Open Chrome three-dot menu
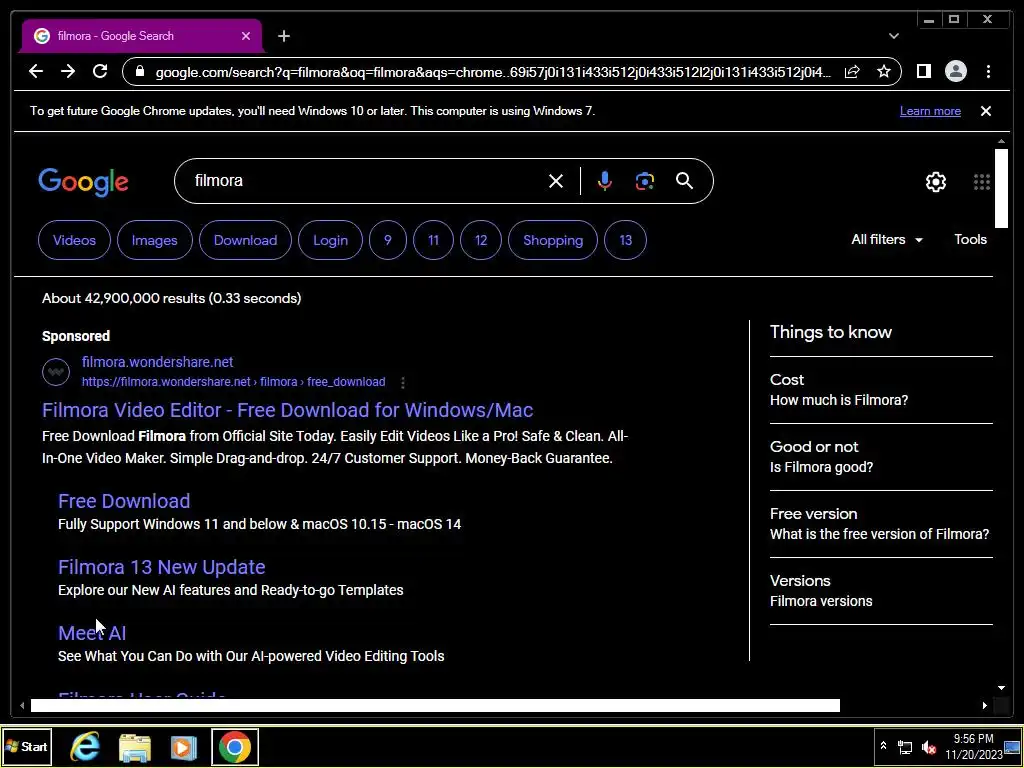The width and height of the screenshot is (1024, 768). click(x=988, y=71)
